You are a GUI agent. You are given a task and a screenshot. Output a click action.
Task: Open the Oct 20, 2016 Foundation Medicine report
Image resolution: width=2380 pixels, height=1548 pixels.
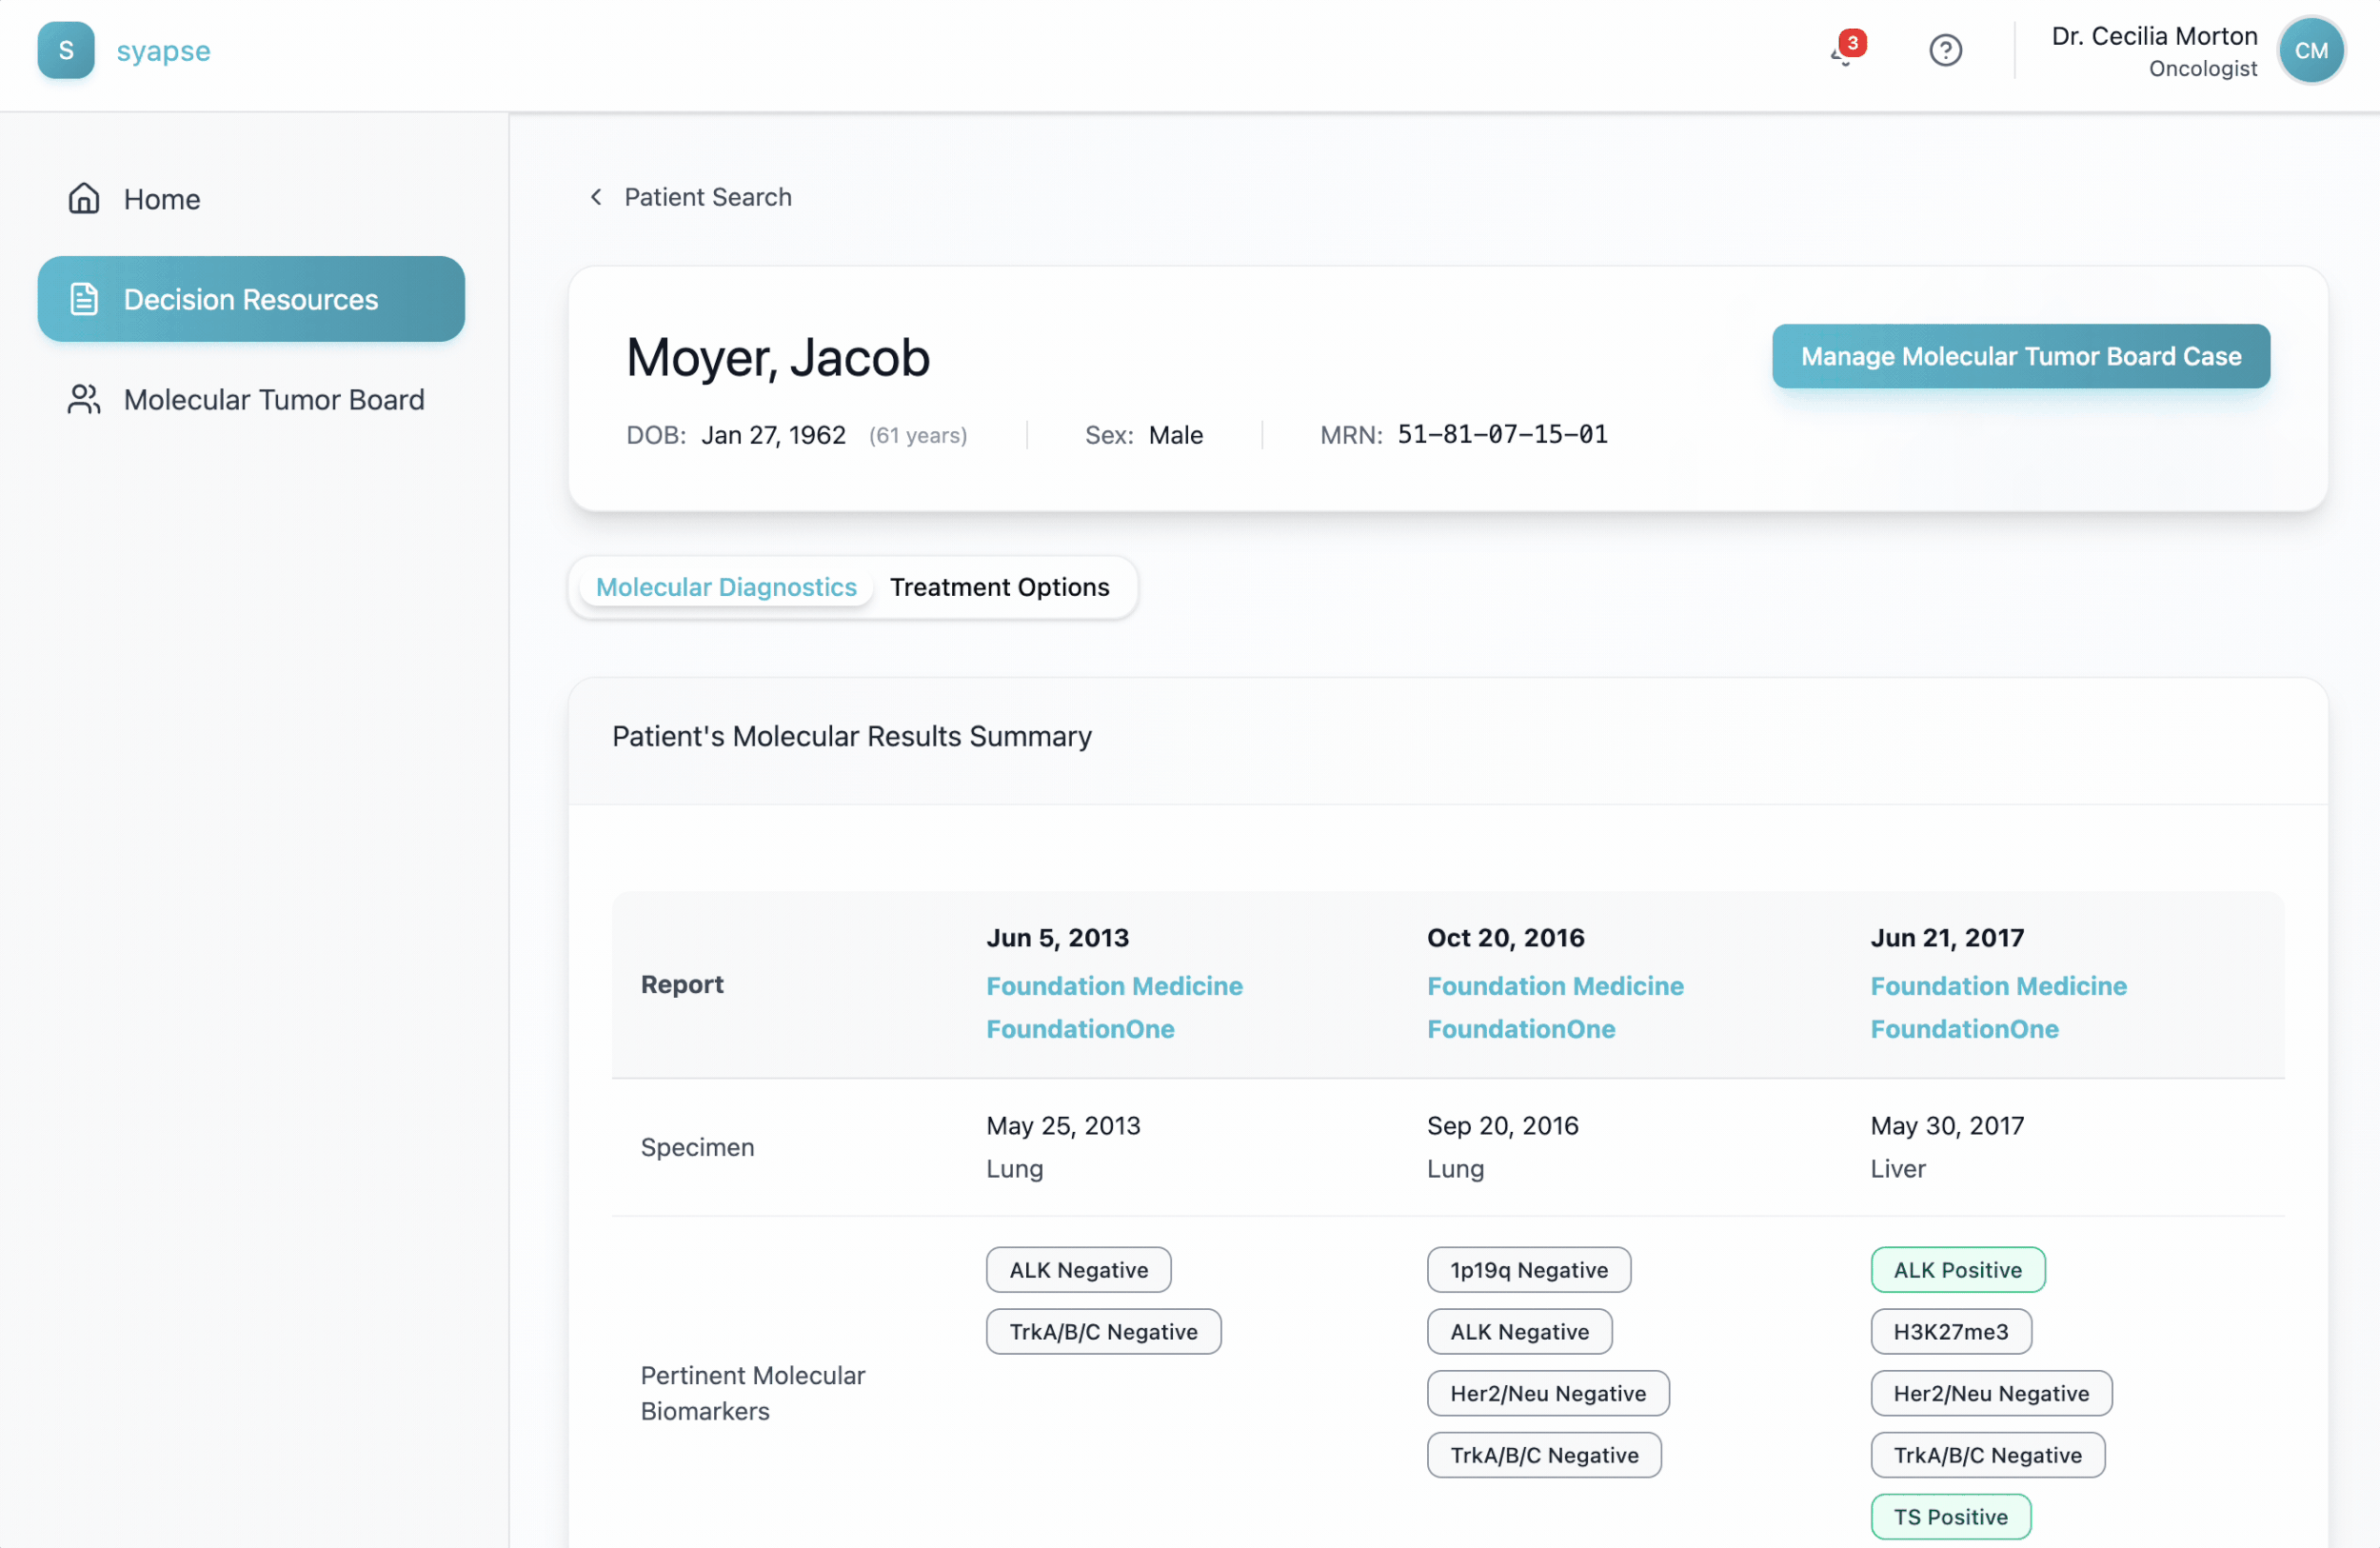pyautogui.click(x=1555, y=986)
